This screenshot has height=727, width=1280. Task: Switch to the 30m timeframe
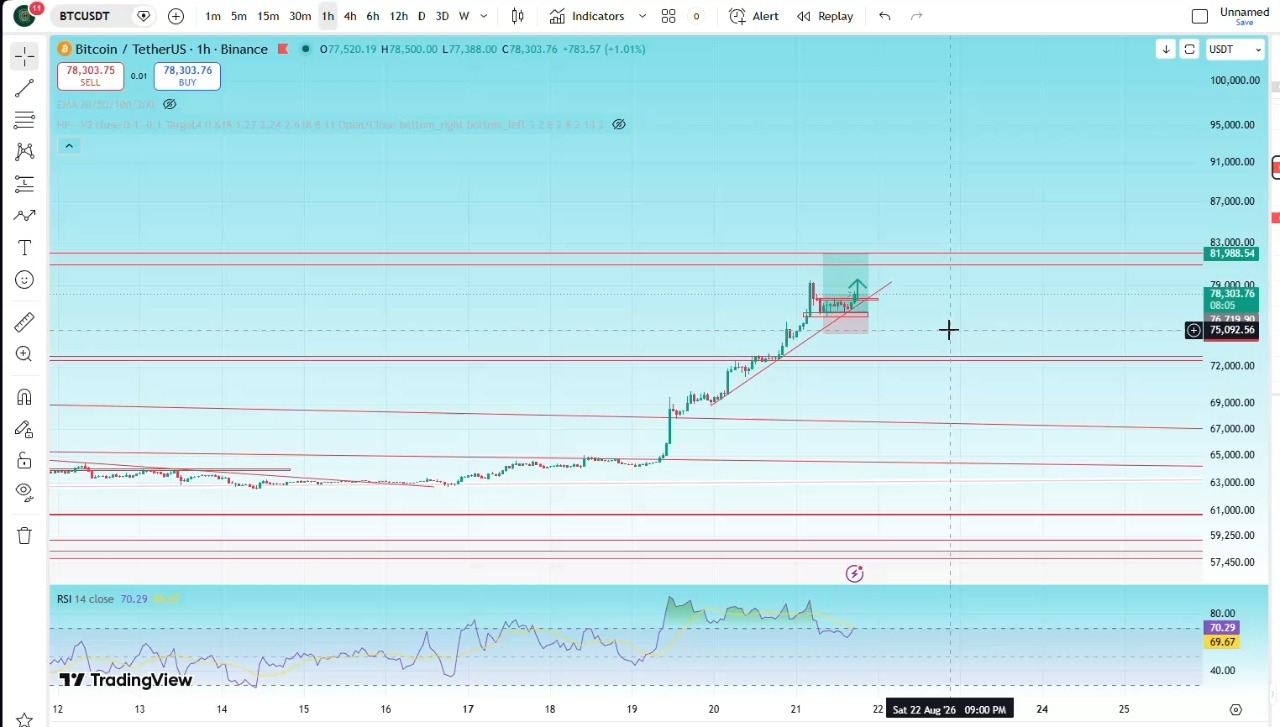[x=300, y=16]
